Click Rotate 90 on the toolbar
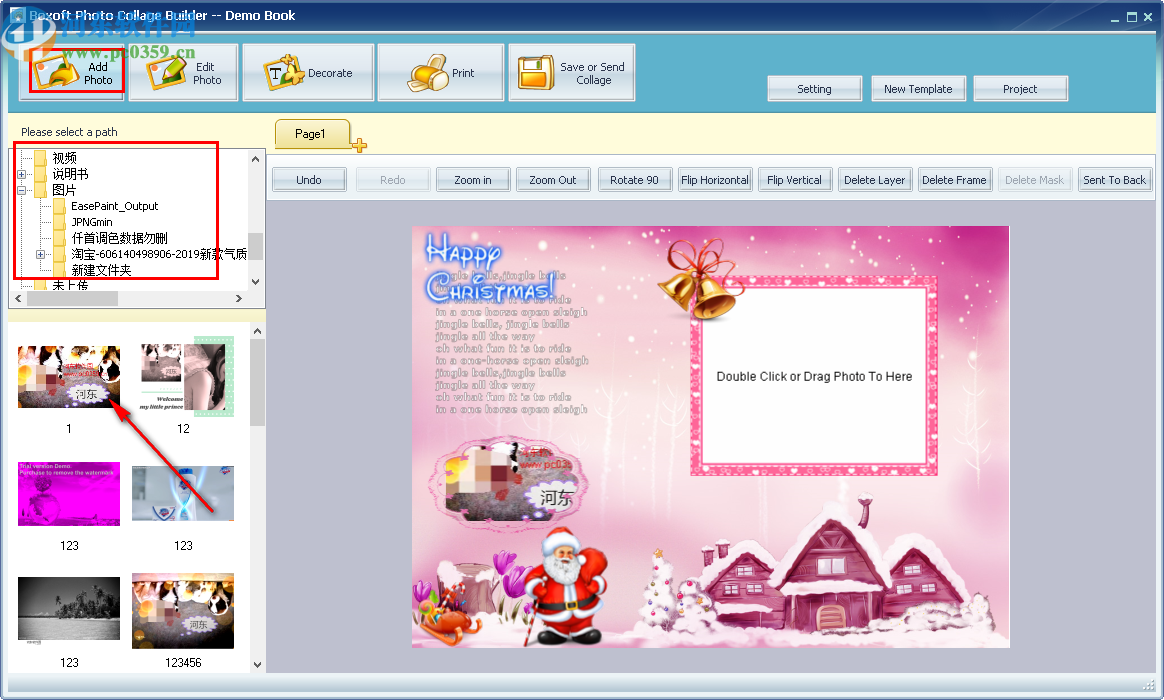This screenshot has width=1164, height=700. pyautogui.click(x=634, y=180)
